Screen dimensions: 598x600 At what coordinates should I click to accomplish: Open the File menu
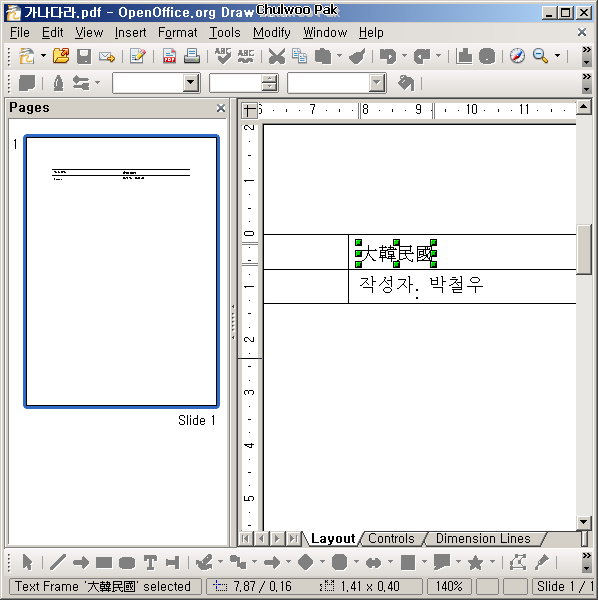20,33
